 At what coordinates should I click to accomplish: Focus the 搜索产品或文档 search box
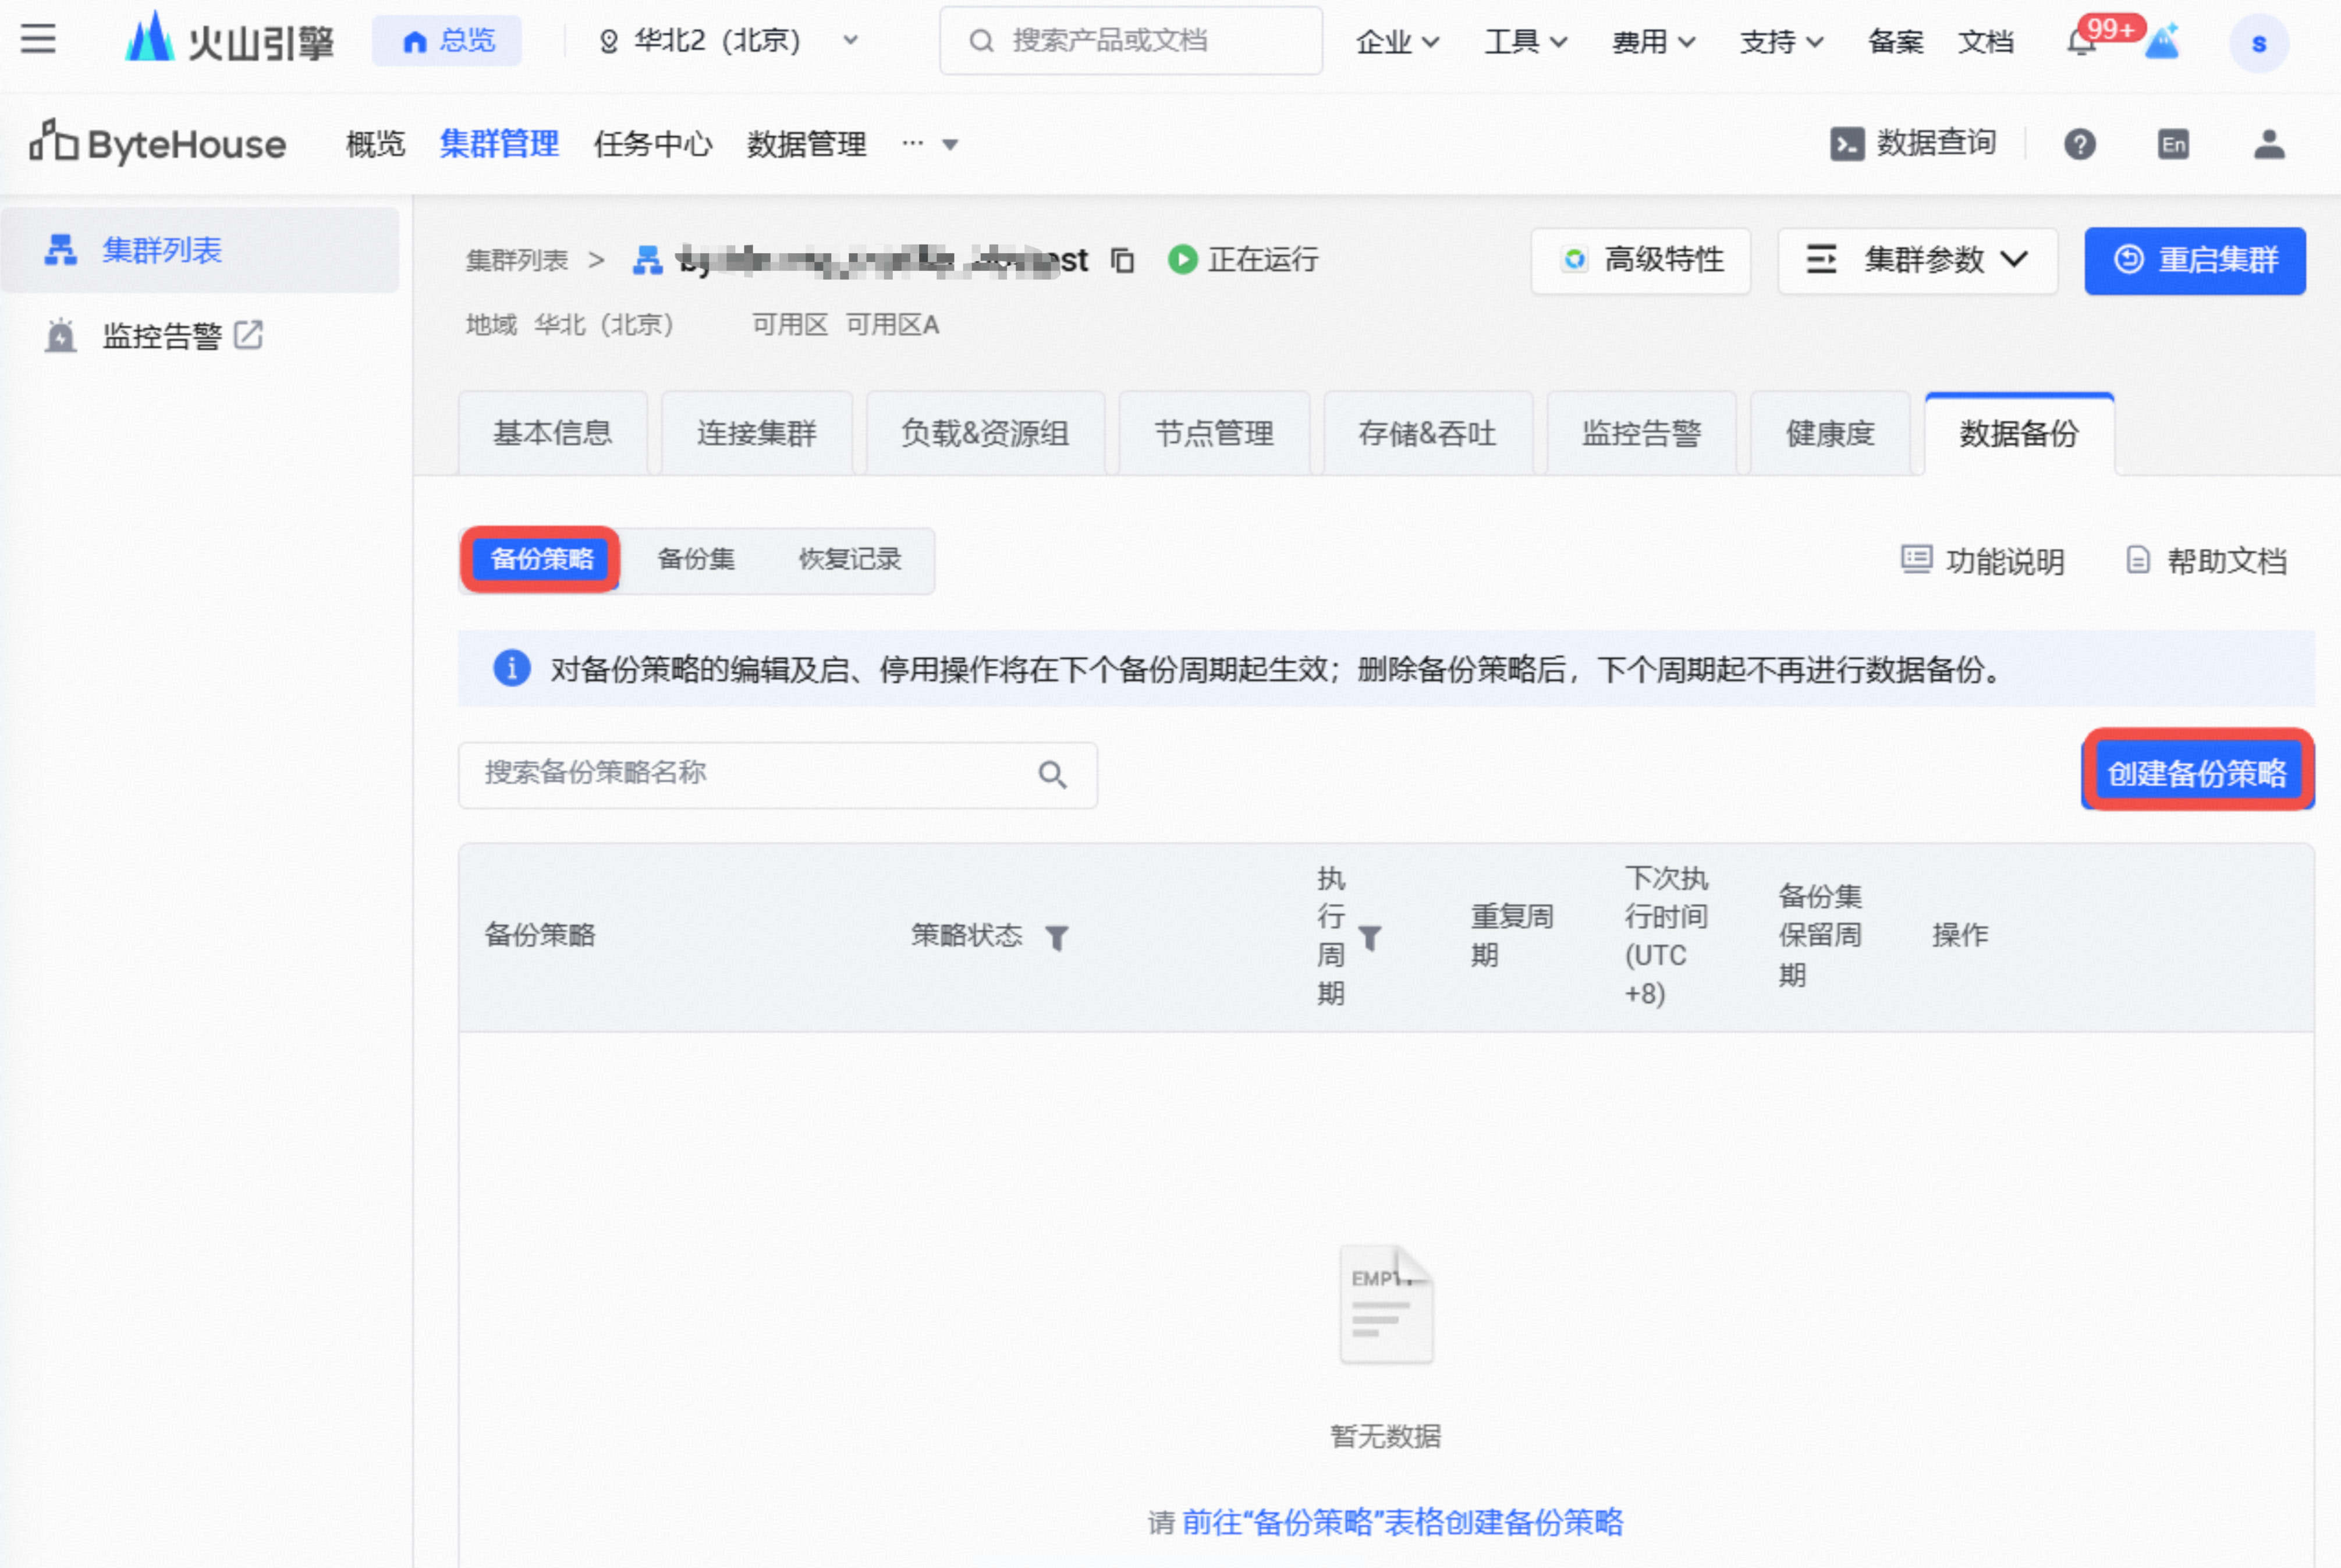pyautogui.click(x=1131, y=41)
